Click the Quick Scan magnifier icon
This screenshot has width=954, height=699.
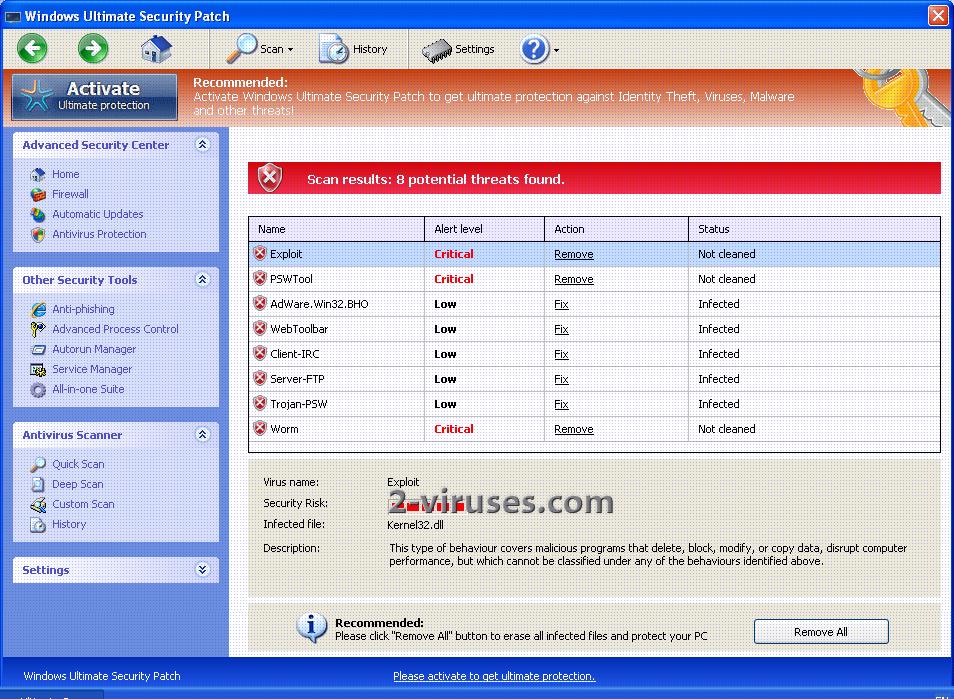point(38,465)
